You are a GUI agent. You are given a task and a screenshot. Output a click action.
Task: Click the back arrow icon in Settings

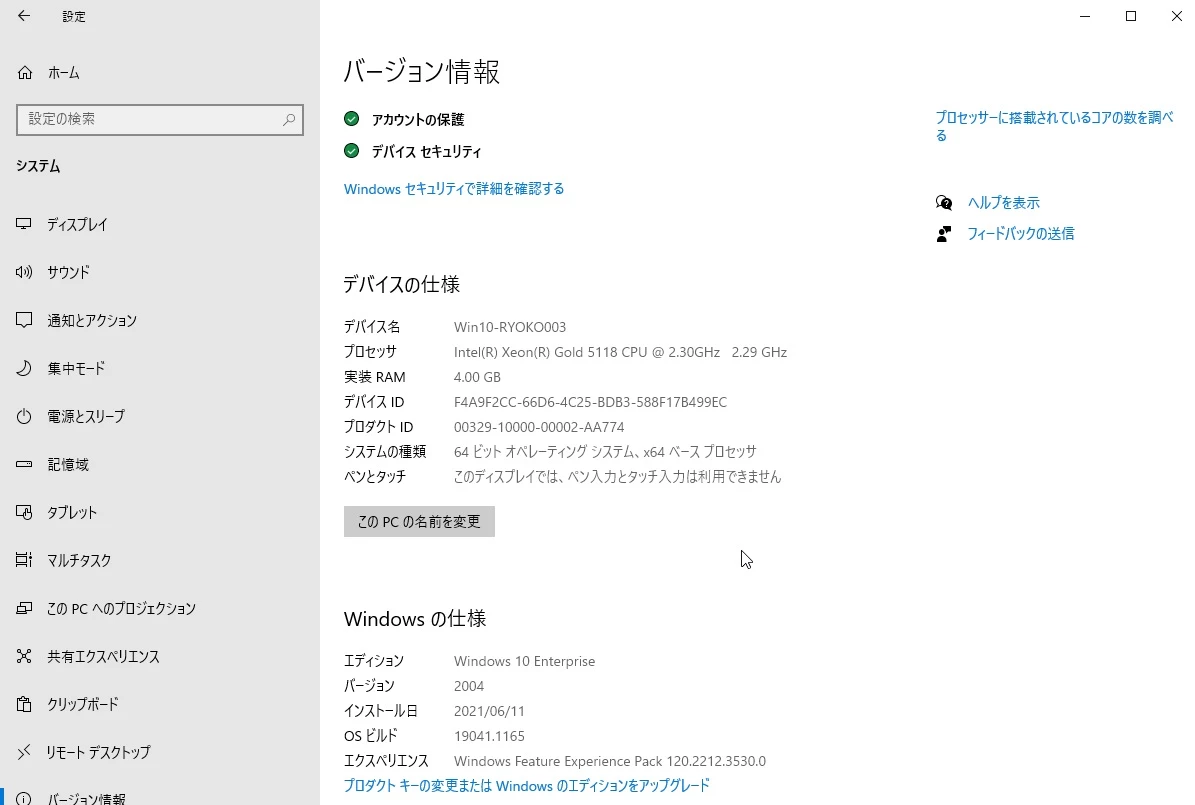[24, 16]
